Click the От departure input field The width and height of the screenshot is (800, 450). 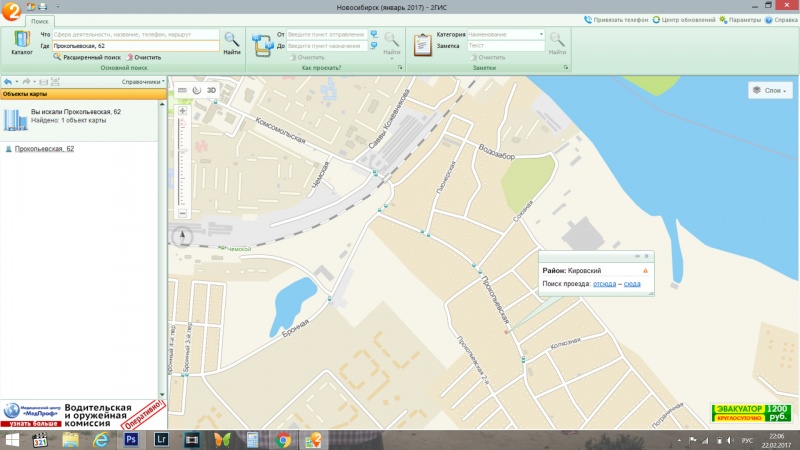tap(327, 34)
